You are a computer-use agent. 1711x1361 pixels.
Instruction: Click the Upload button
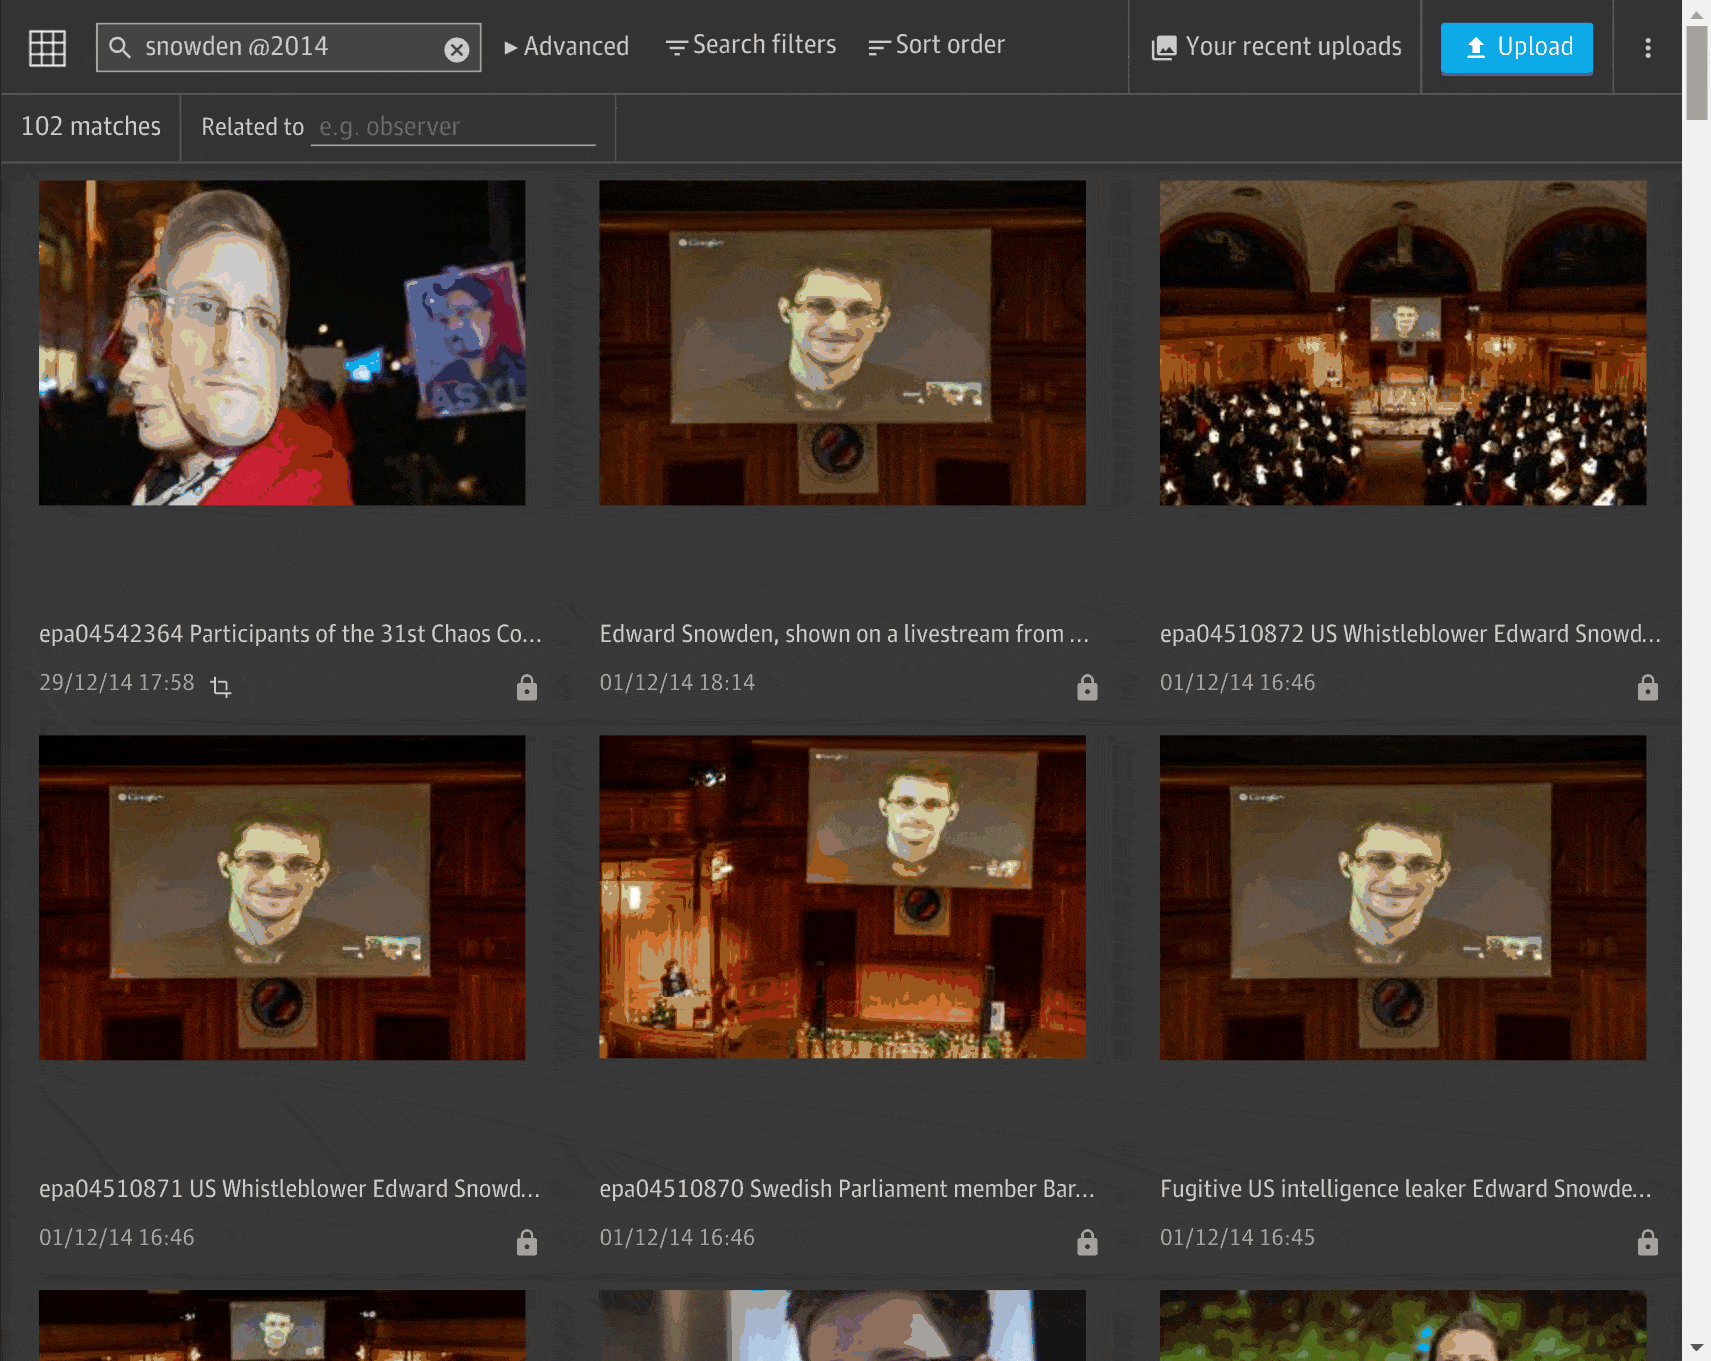(1517, 48)
